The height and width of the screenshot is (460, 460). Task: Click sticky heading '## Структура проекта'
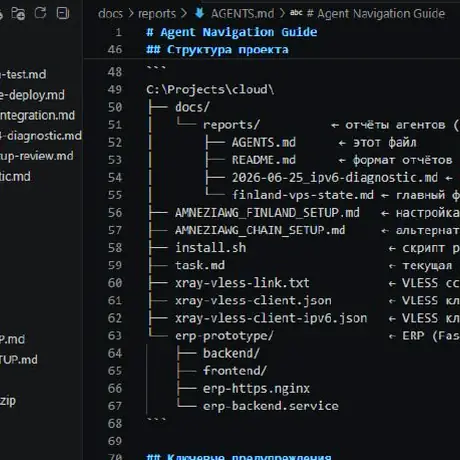(x=217, y=50)
